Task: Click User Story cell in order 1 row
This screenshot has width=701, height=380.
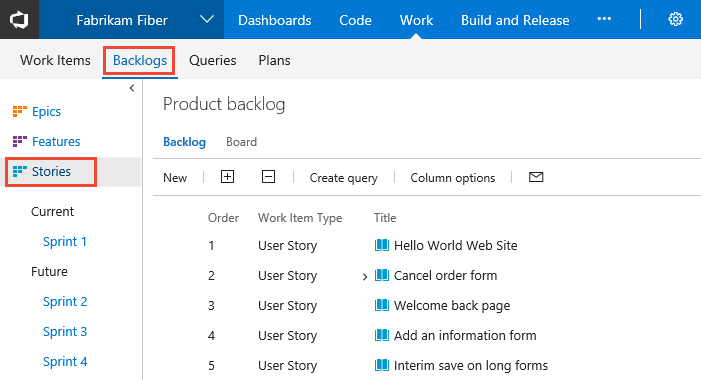Action: tap(287, 245)
